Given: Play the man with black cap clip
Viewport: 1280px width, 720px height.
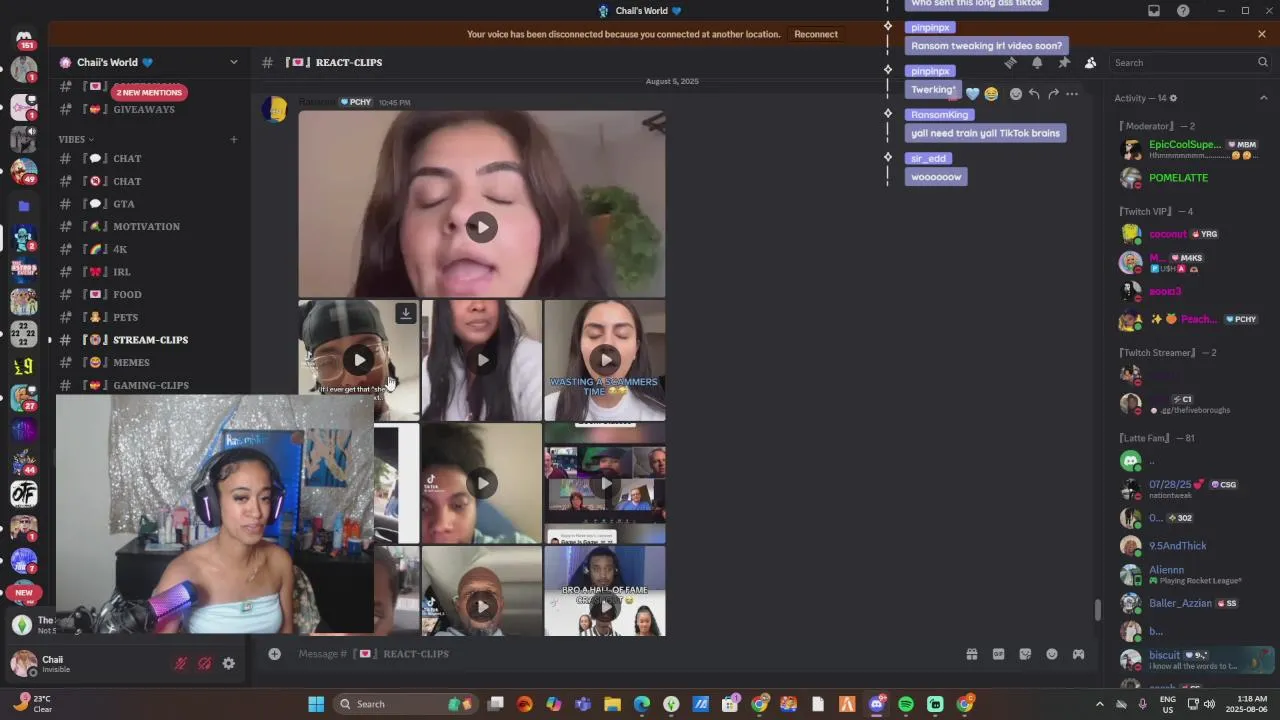Looking at the screenshot, I should pos(359,360).
